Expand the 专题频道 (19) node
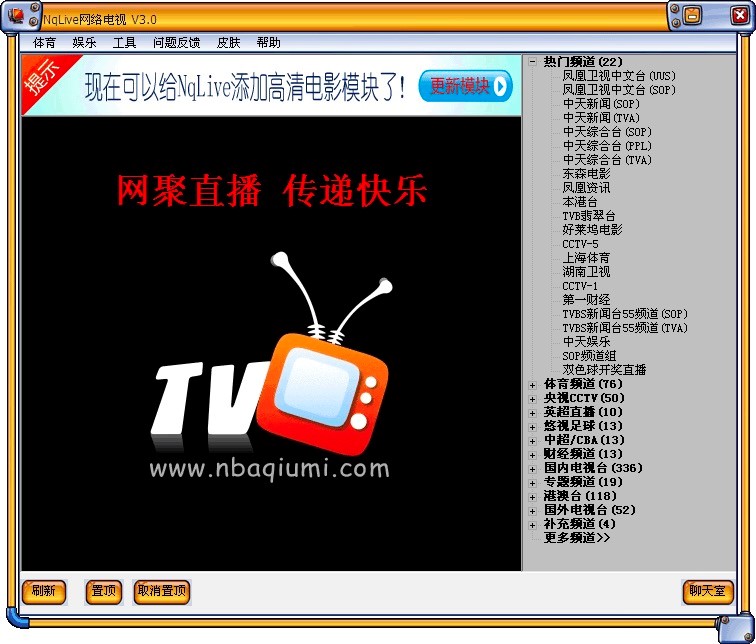 (532, 483)
